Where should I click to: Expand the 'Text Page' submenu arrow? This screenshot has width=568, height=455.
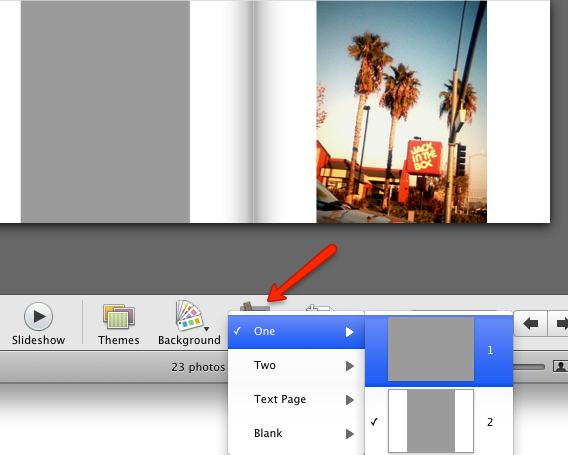pos(350,400)
